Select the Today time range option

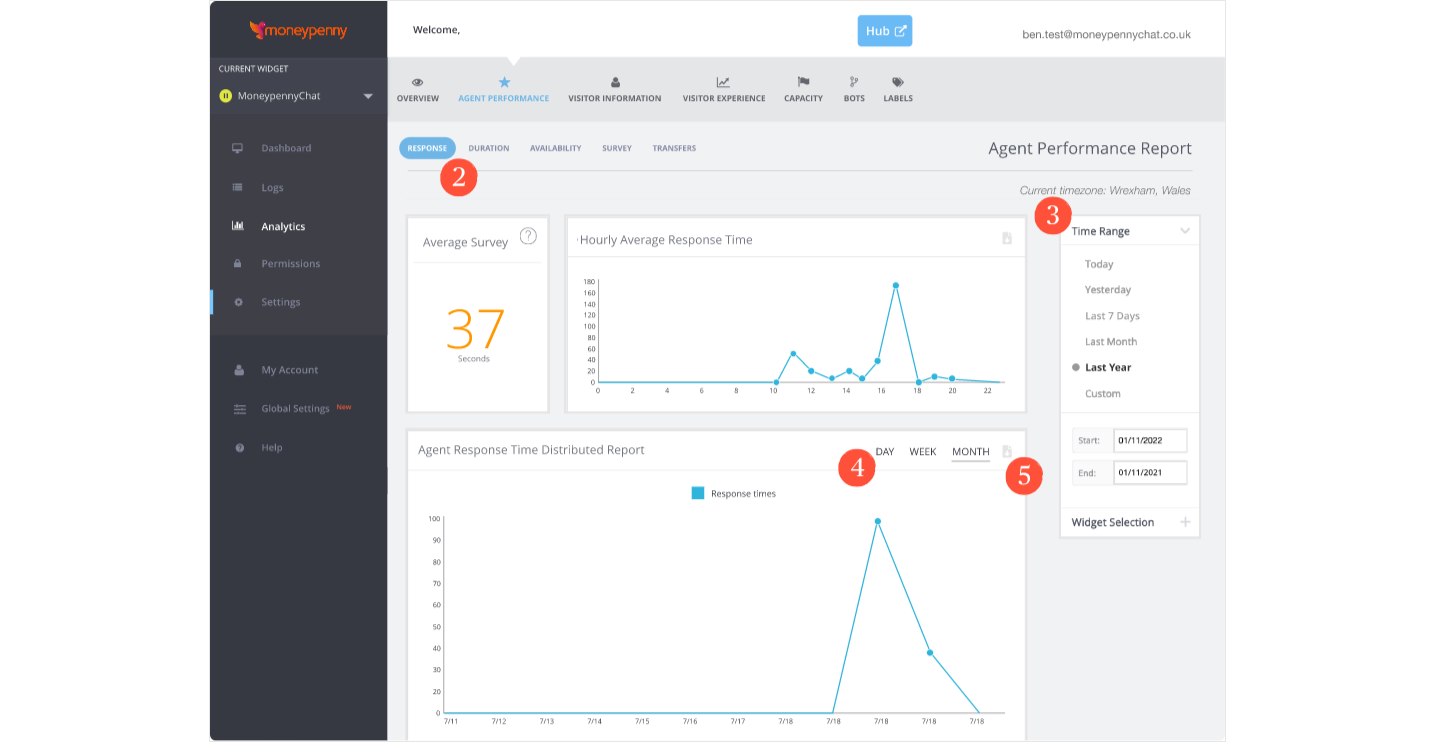tap(1099, 264)
